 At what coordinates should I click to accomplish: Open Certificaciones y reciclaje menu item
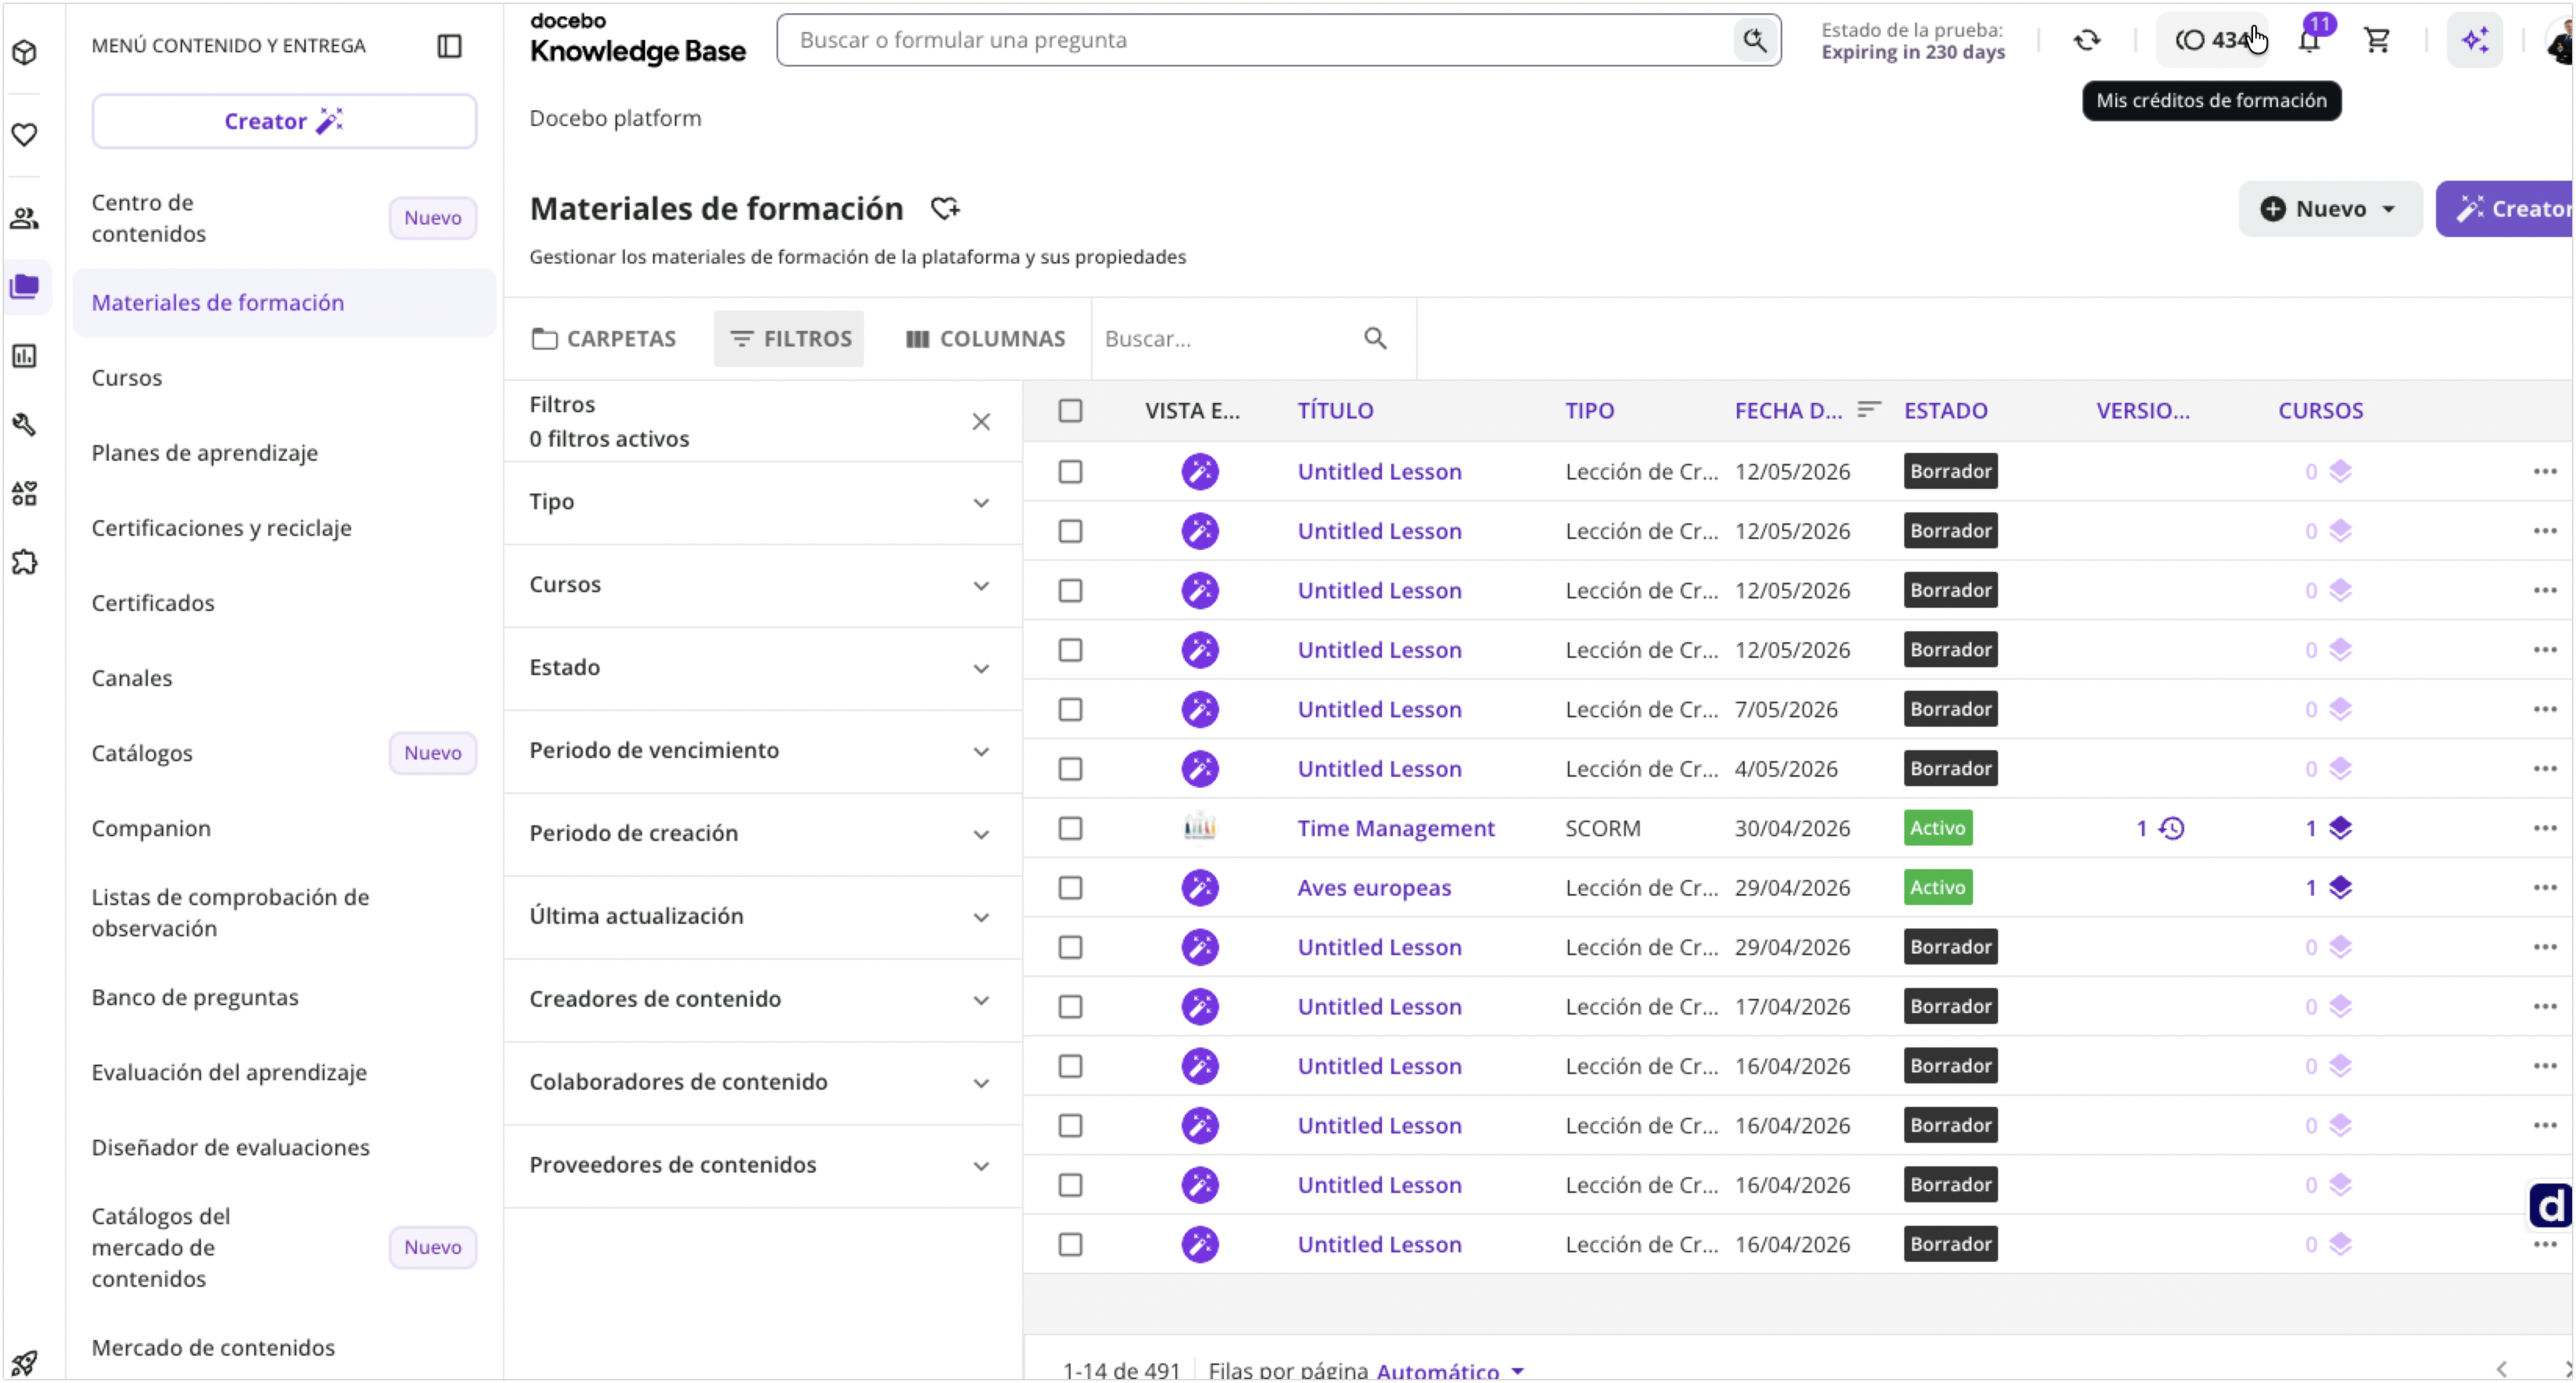(x=222, y=528)
